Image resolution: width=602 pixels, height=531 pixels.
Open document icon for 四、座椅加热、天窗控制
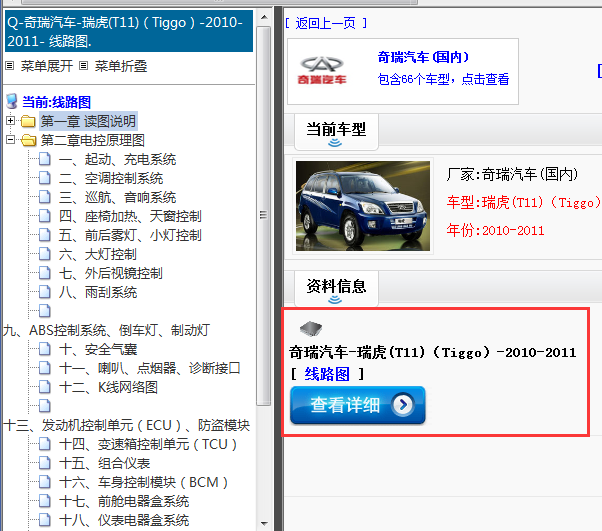pyautogui.click(x=45, y=216)
